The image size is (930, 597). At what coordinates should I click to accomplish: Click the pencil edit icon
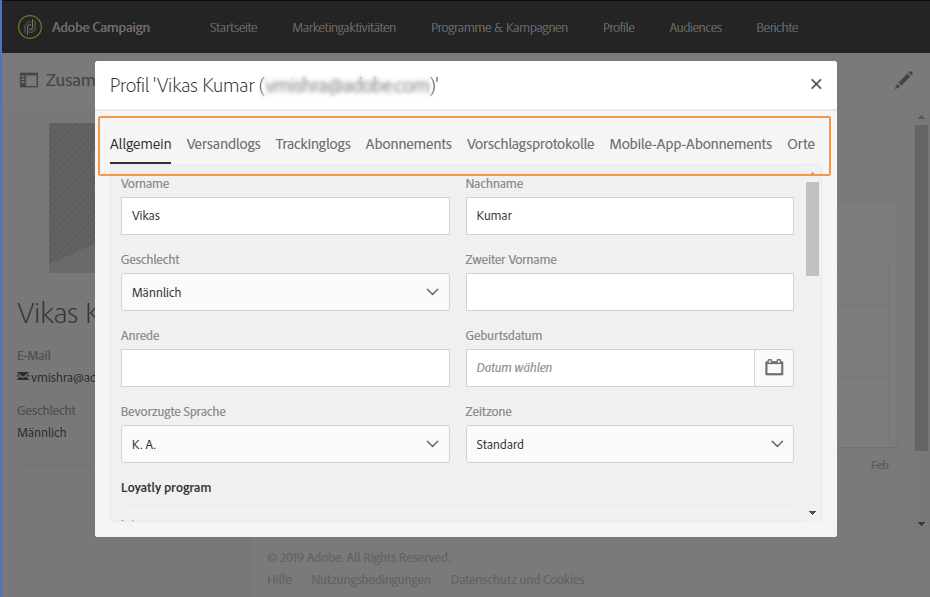(x=904, y=80)
